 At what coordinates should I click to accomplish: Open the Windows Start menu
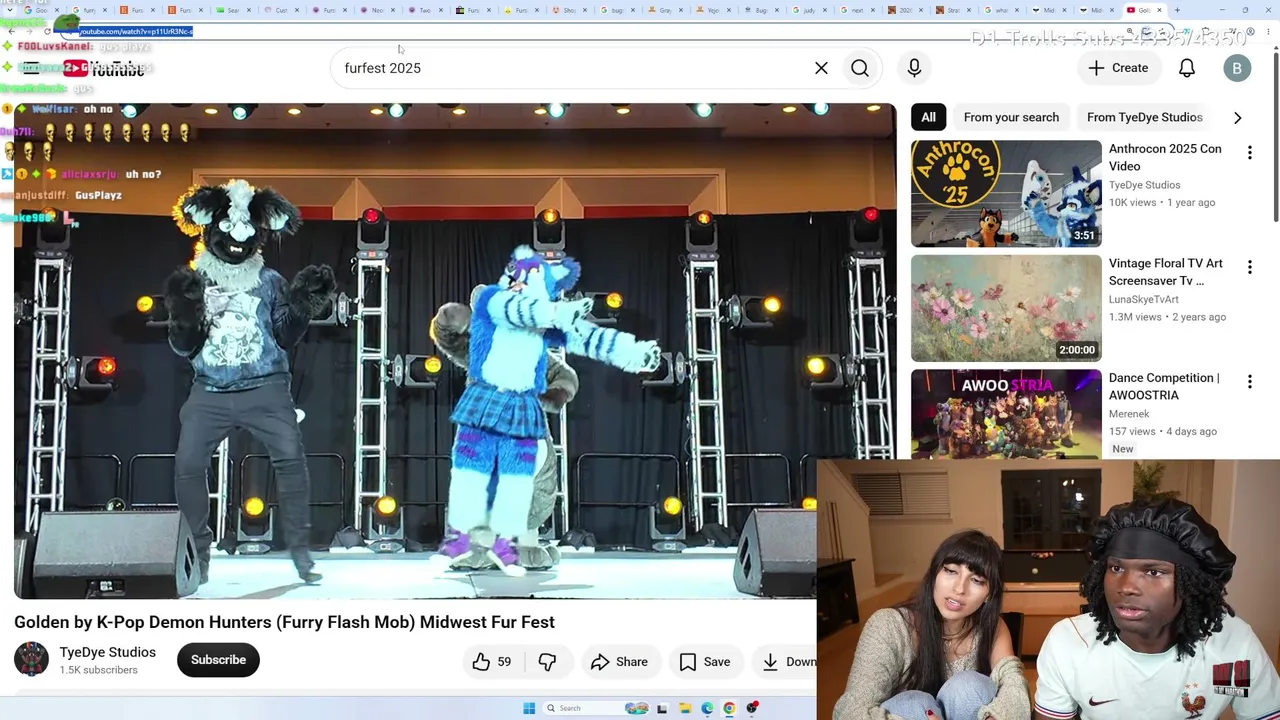pos(529,708)
